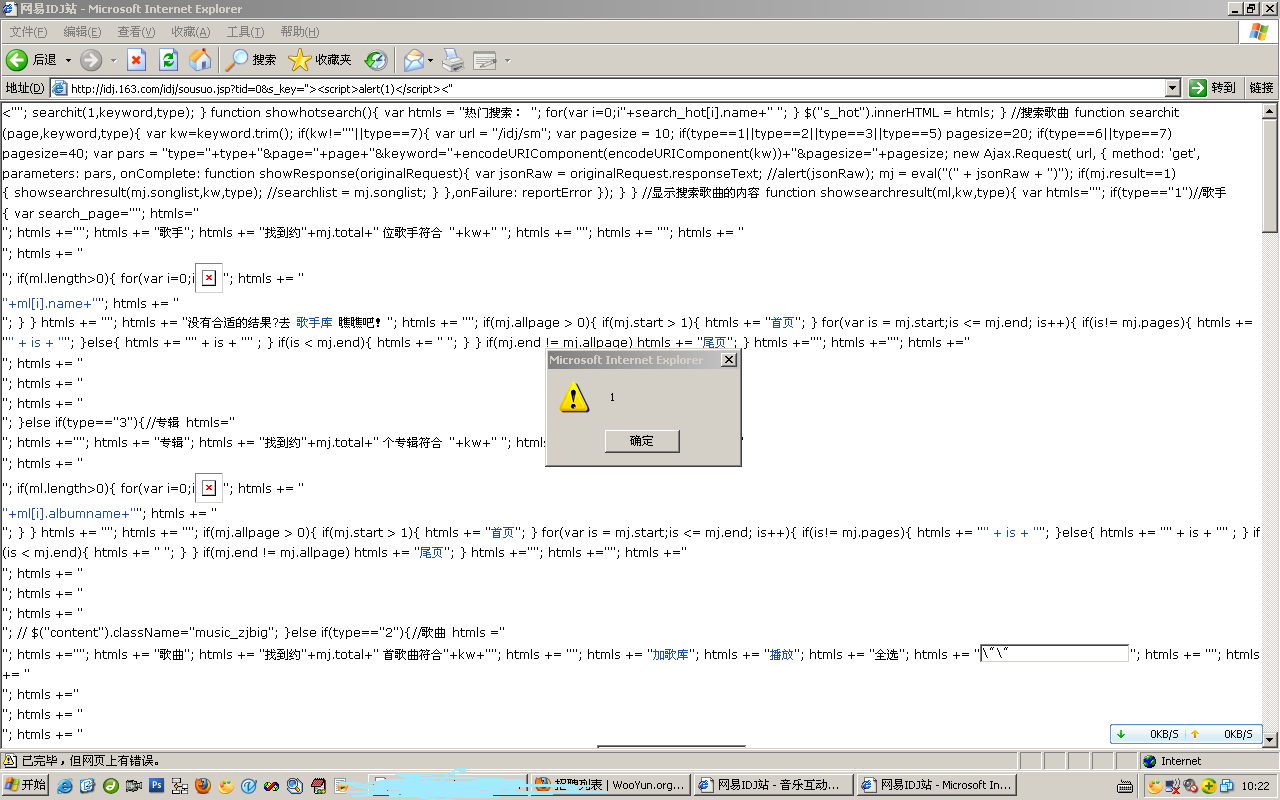Click the broken image near albumname
This screenshot has height=800, width=1280.
208,488
